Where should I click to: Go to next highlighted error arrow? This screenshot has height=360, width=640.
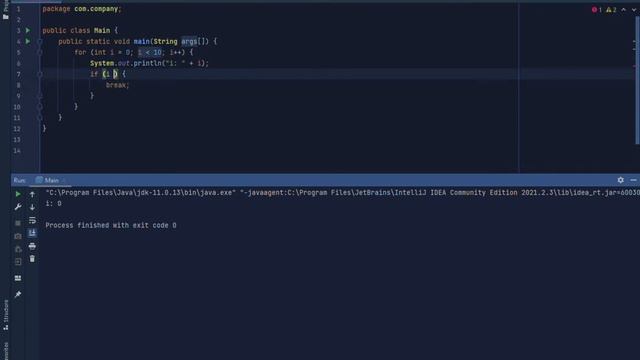pos(634,10)
